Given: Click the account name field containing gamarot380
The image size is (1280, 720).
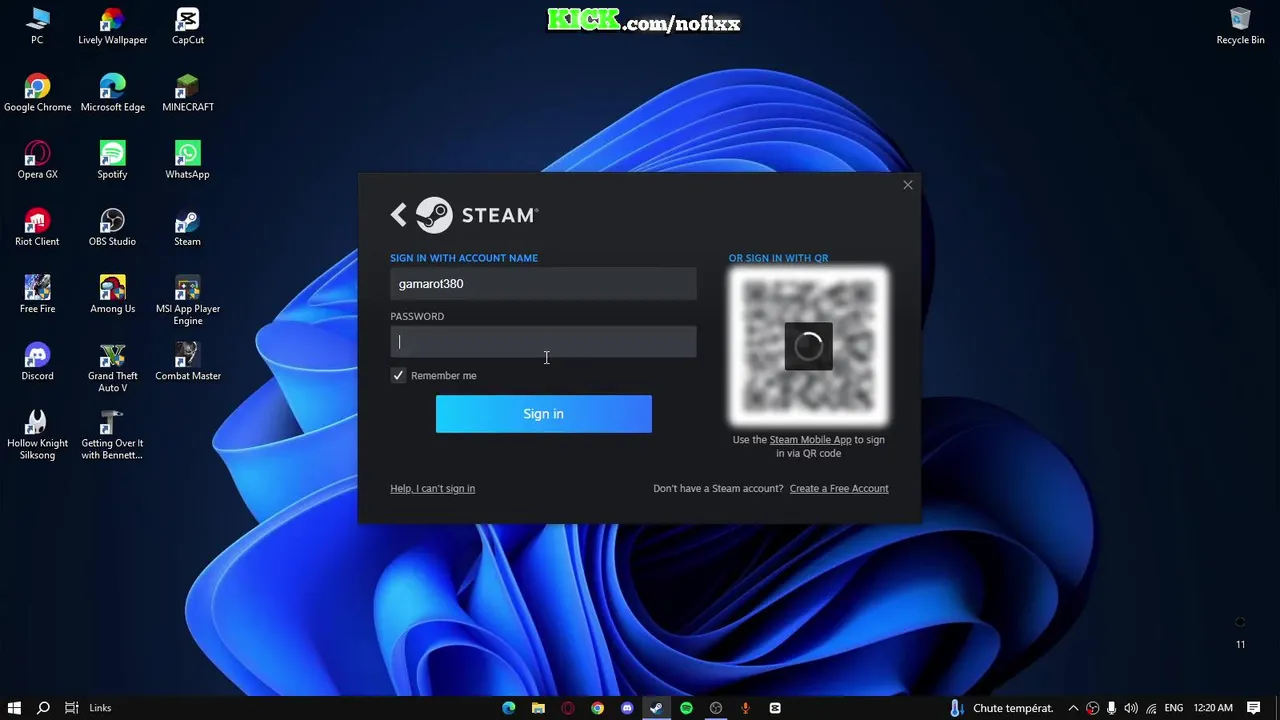Looking at the screenshot, I should 543,284.
